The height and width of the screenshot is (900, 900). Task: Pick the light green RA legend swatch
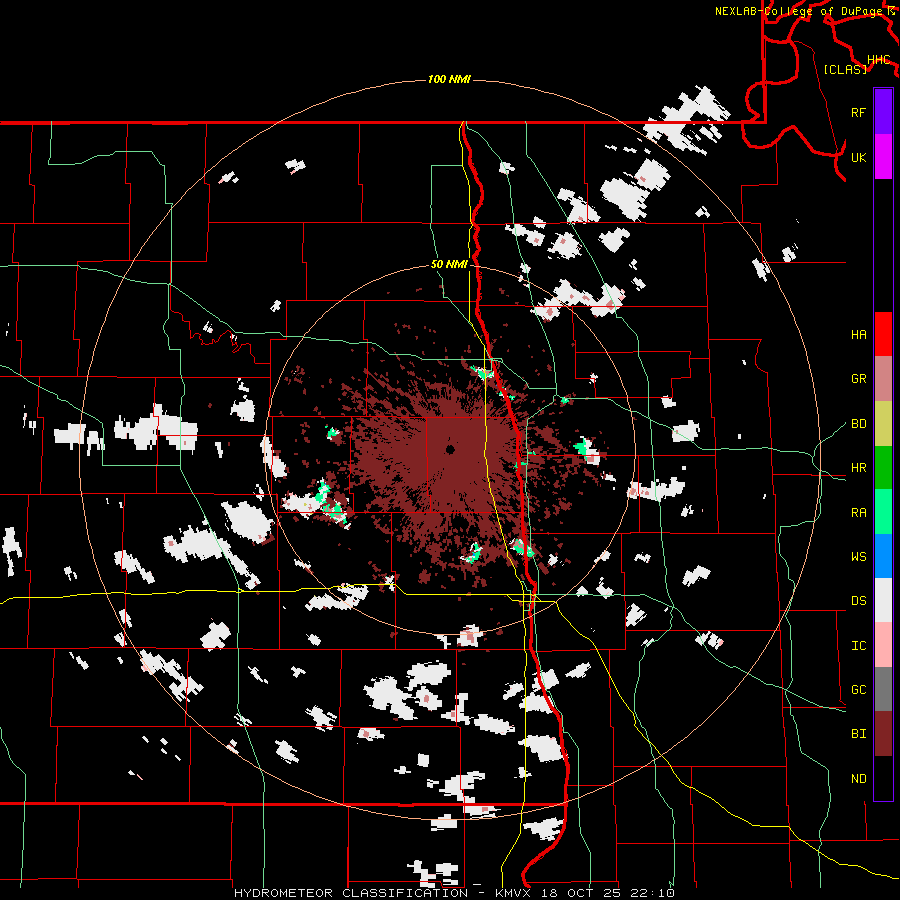point(883,512)
